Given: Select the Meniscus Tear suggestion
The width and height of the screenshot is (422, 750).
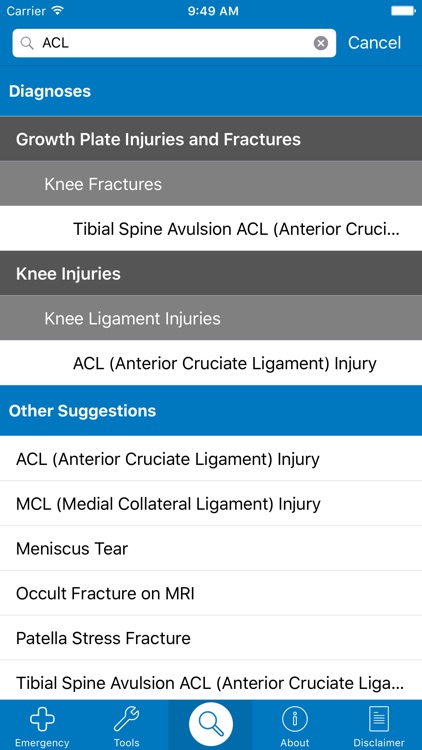Looking at the screenshot, I should [x=211, y=548].
